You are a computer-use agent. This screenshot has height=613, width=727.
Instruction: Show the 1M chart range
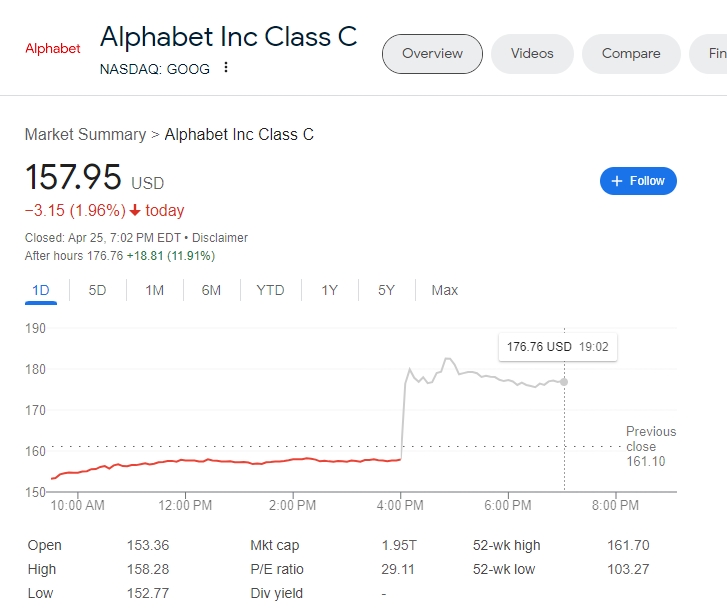154,290
